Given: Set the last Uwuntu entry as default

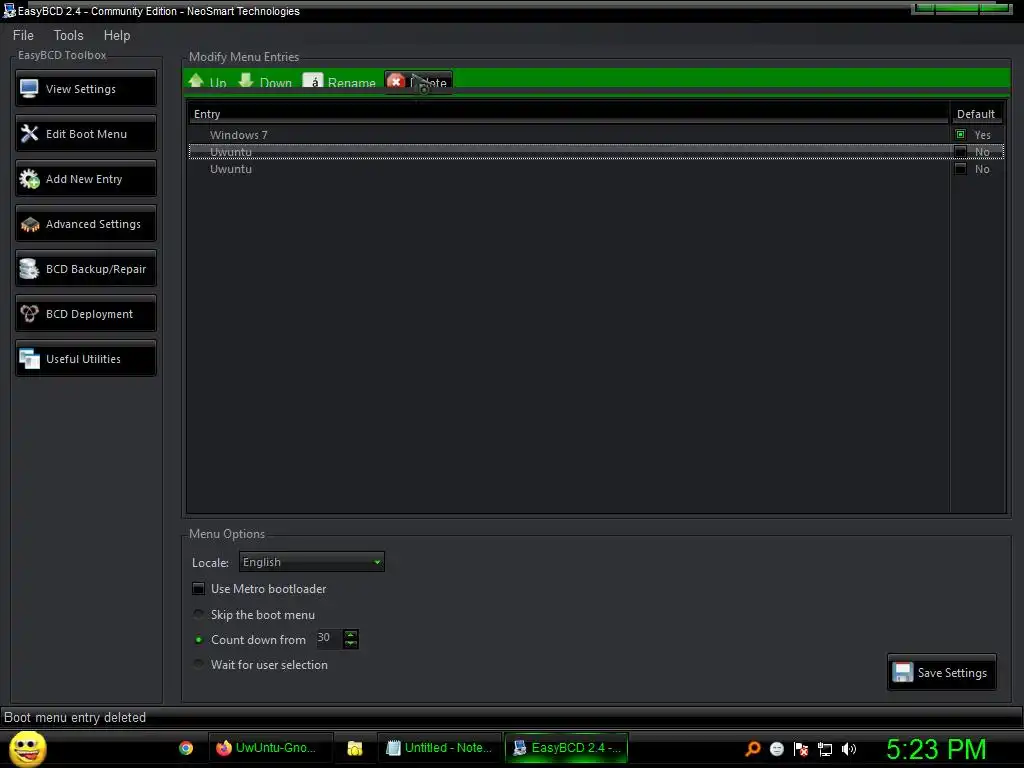Looking at the screenshot, I should point(960,168).
